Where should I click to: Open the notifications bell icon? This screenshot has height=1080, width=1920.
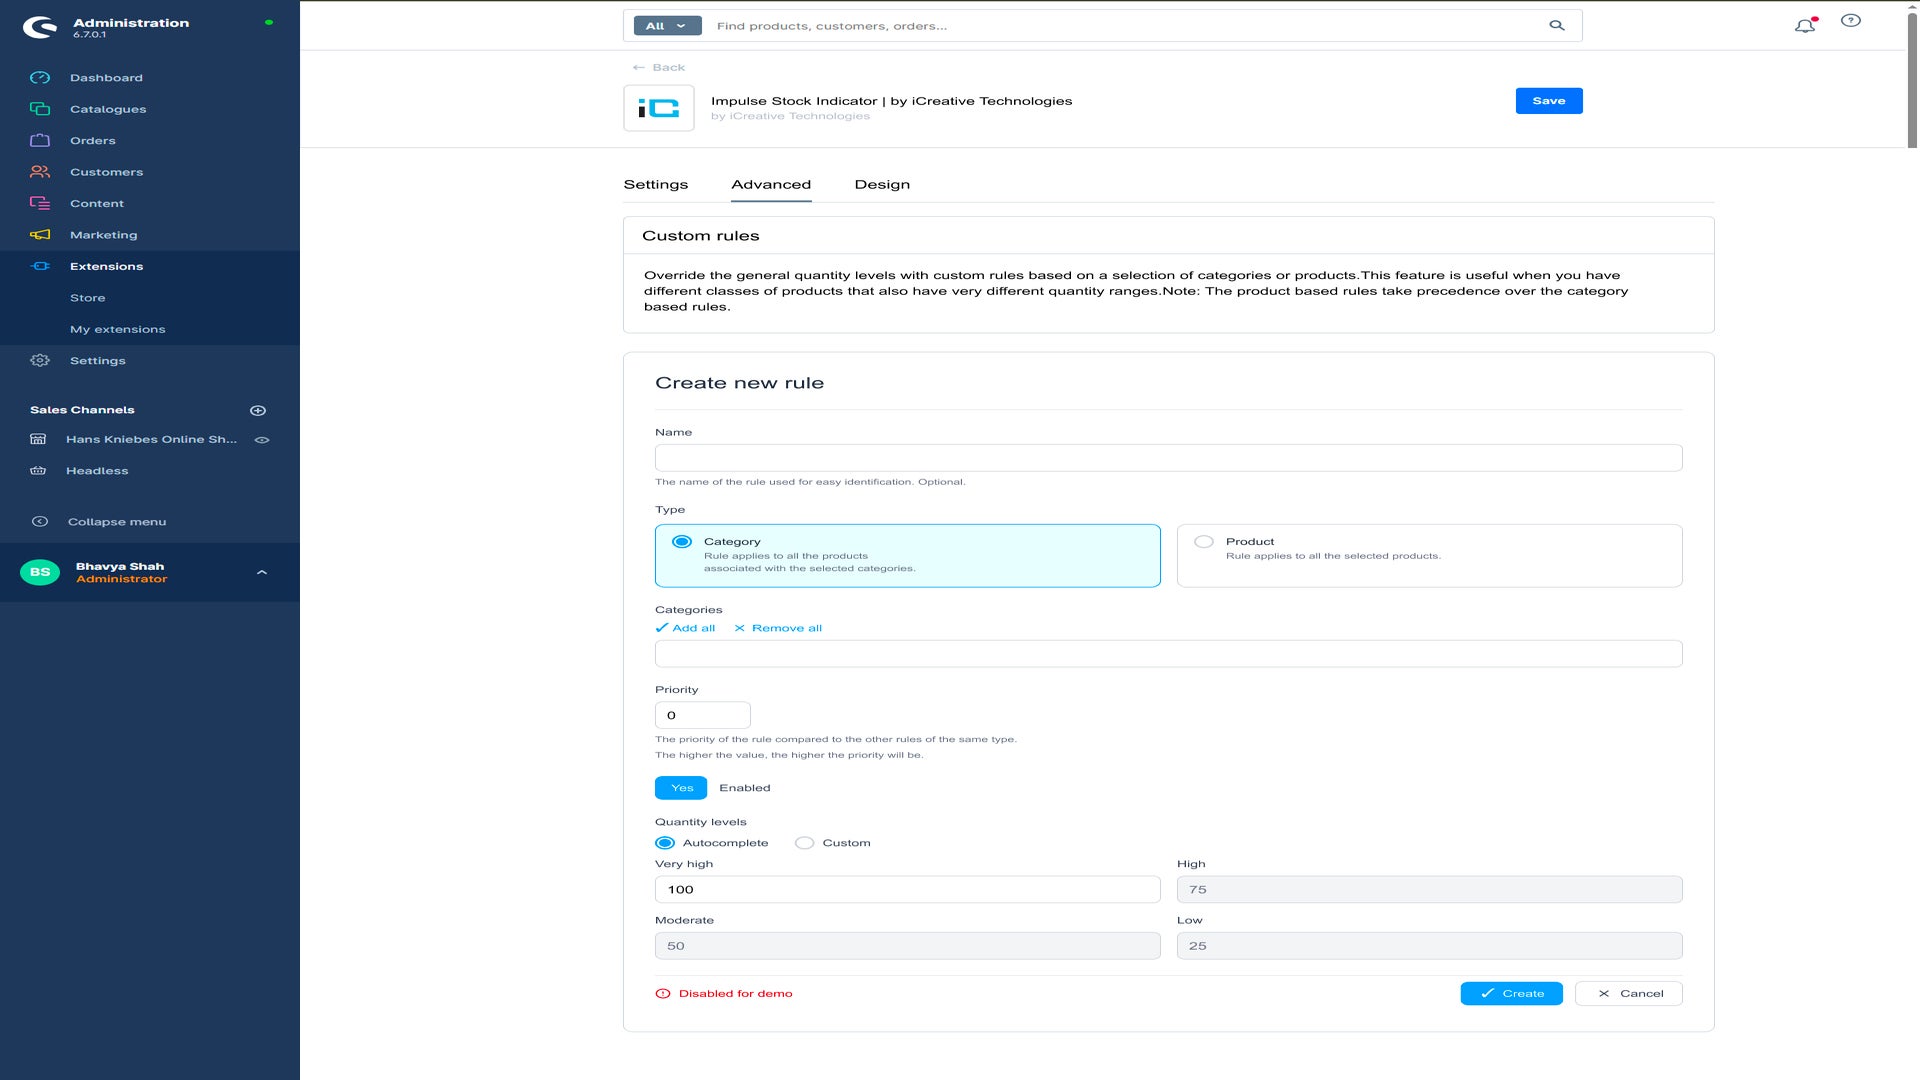(1805, 25)
